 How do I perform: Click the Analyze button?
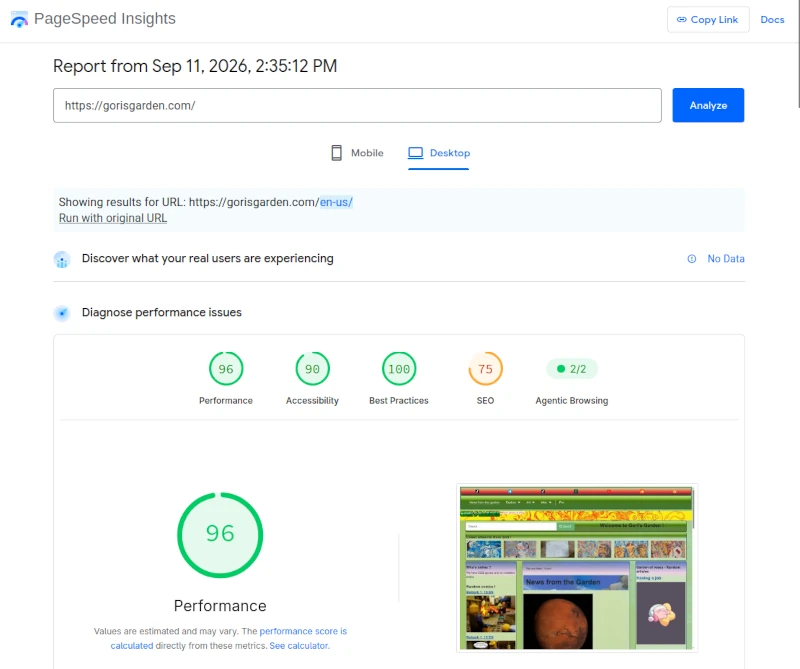708,106
